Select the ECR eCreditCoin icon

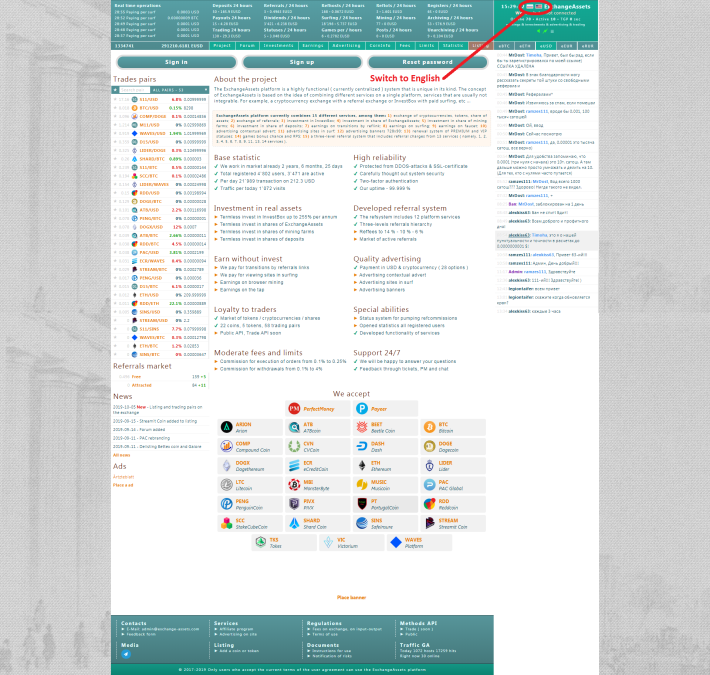point(294,465)
